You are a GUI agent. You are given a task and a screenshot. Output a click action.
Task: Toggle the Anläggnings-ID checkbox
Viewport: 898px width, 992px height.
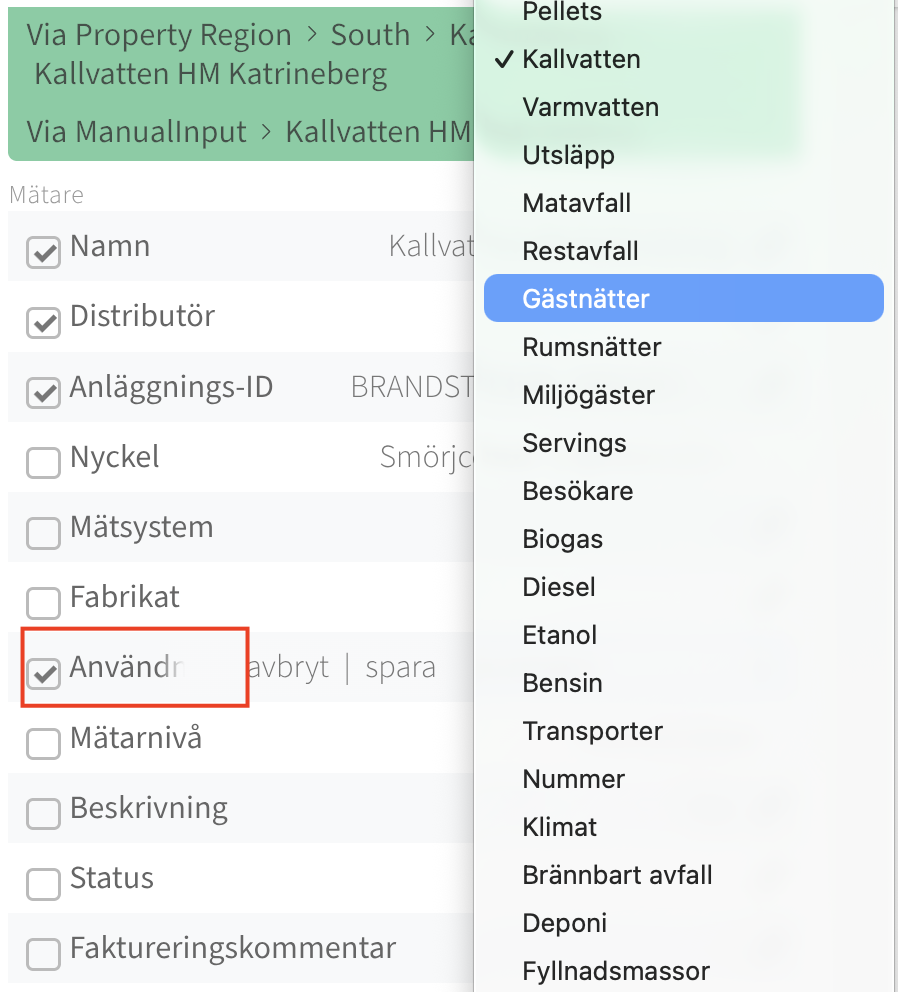click(44, 393)
